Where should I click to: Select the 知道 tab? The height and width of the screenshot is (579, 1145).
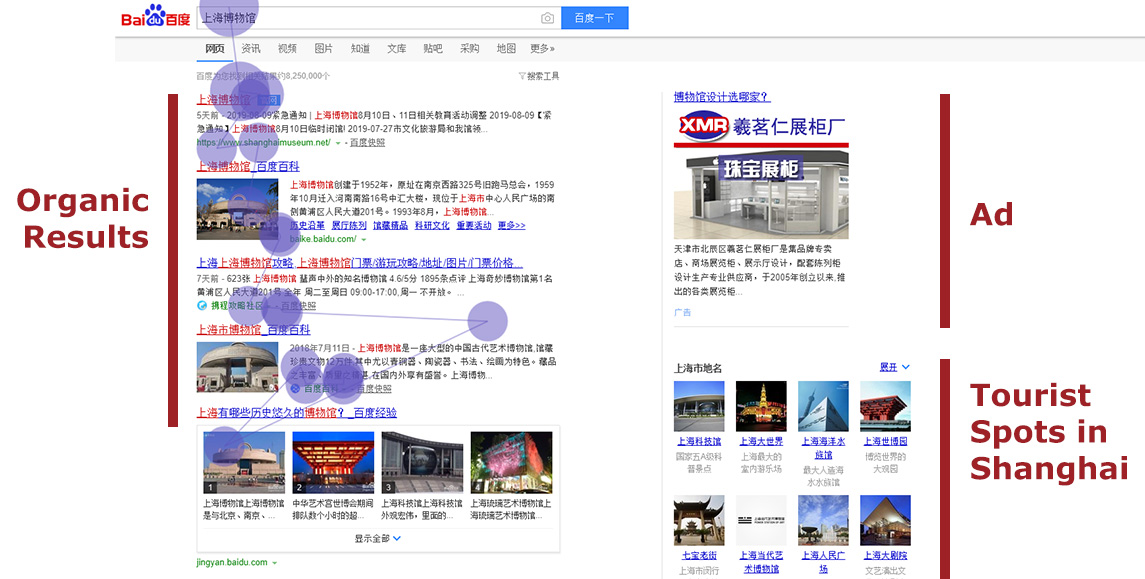coord(360,47)
